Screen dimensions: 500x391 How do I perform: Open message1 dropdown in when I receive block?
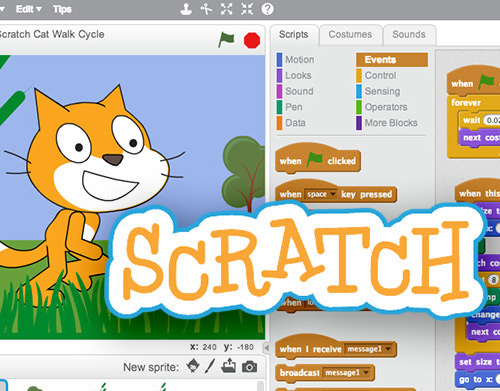pos(369,349)
